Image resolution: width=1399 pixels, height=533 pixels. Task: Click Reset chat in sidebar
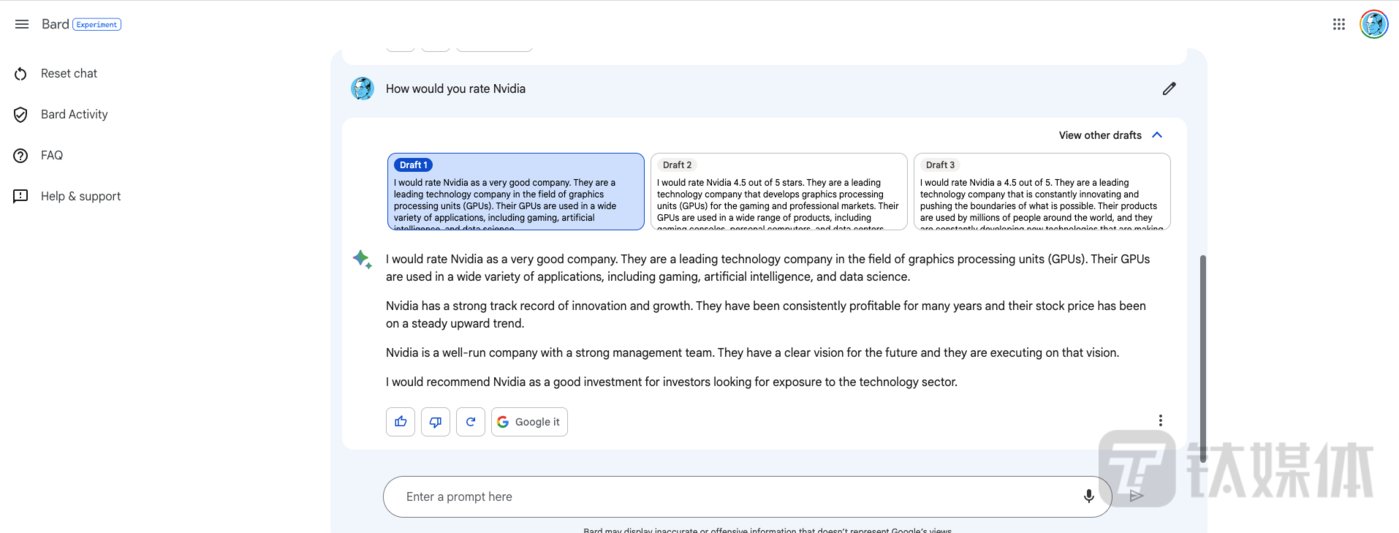[x=68, y=73]
